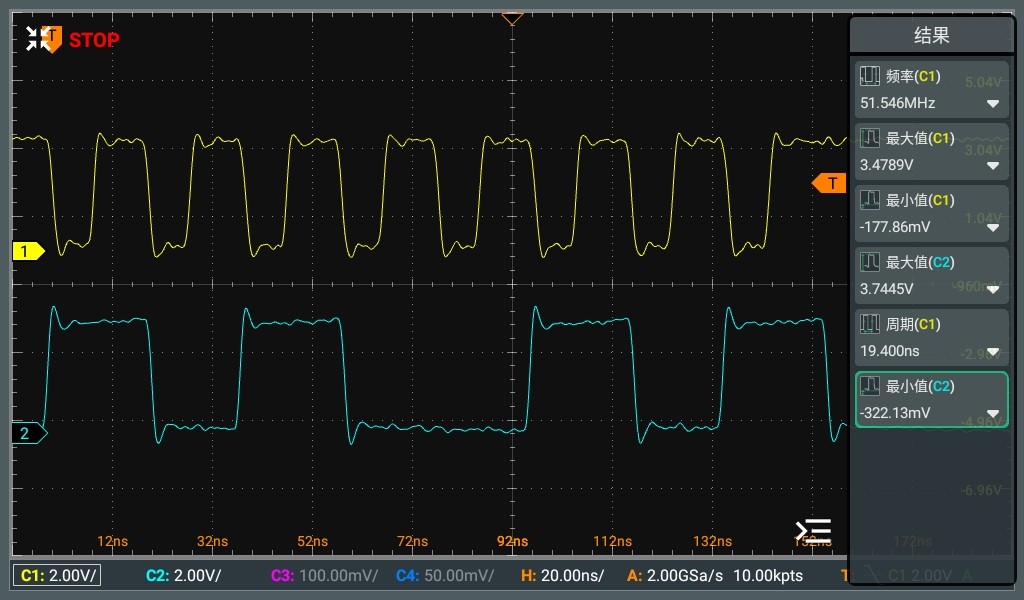Expand the 51.546MHz frequency dropdown arrow
The width and height of the screenshot is (1024, 600).
coord(993,103)
